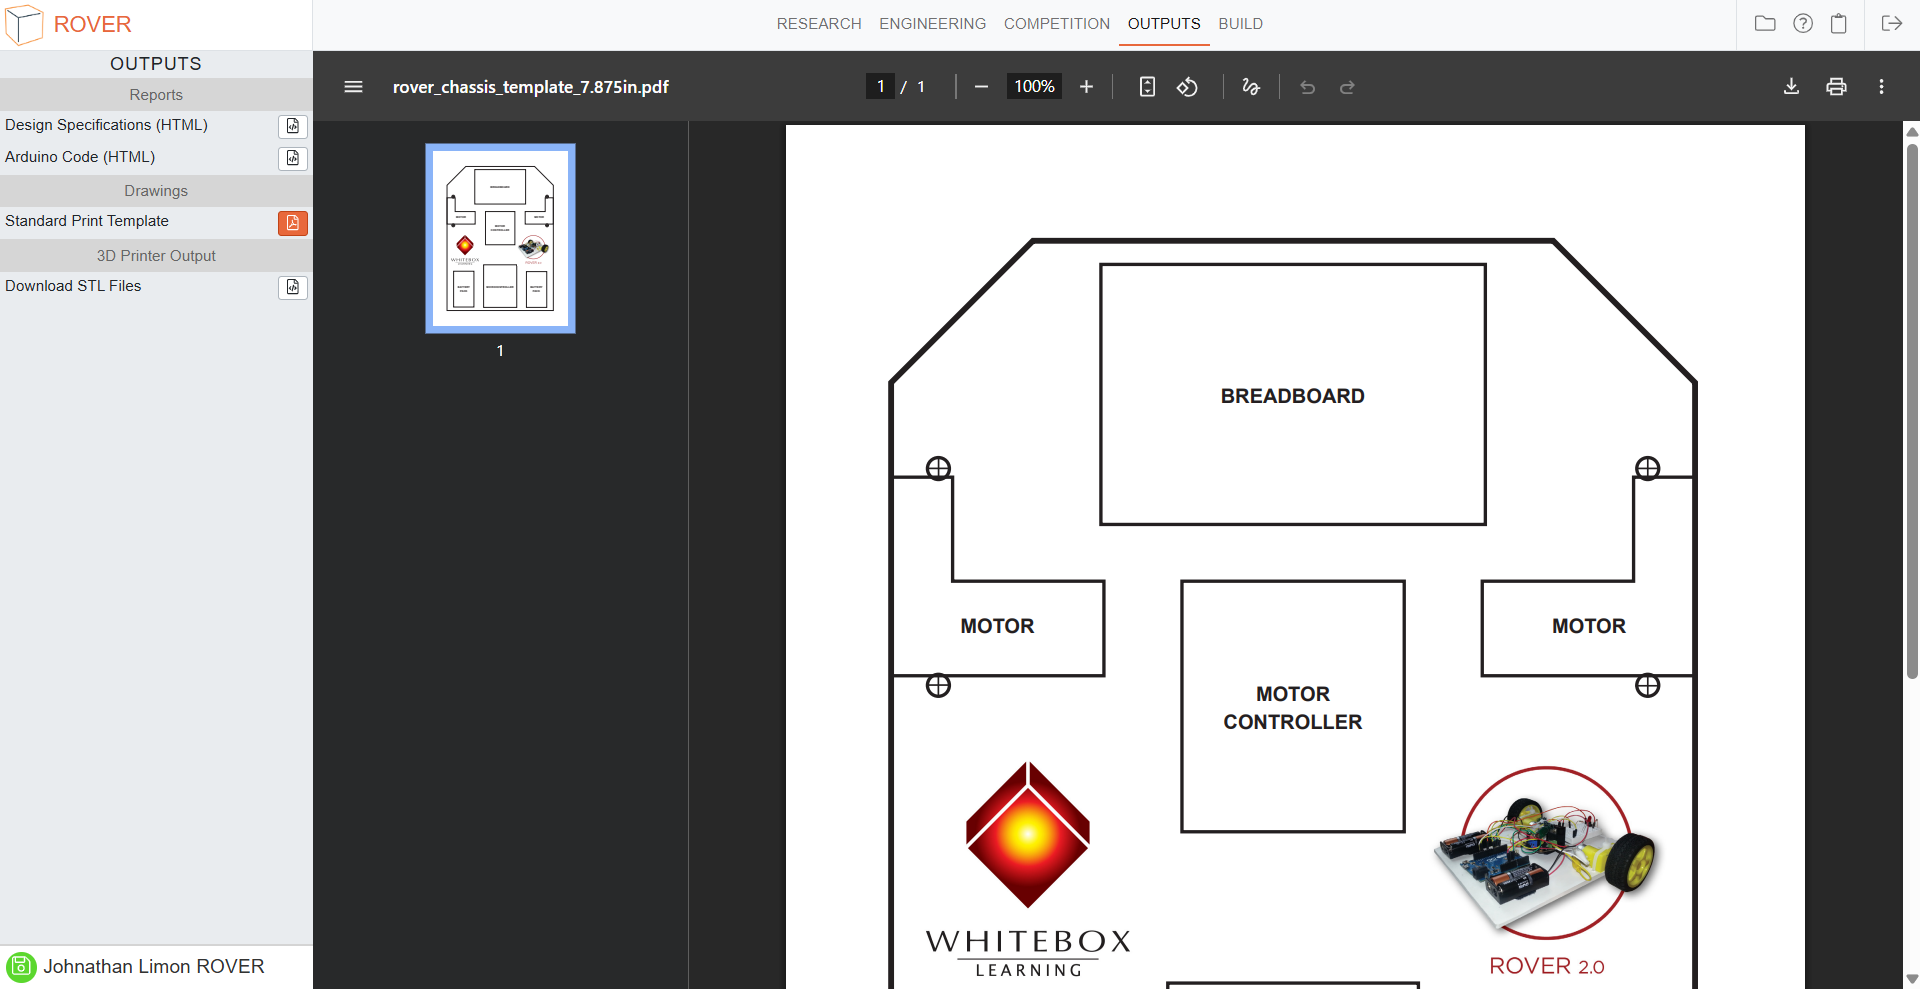The height and width of the screenshot is (989, 1920).
Task: Switch to the RESEARCH tab
Action: [818, 24]
